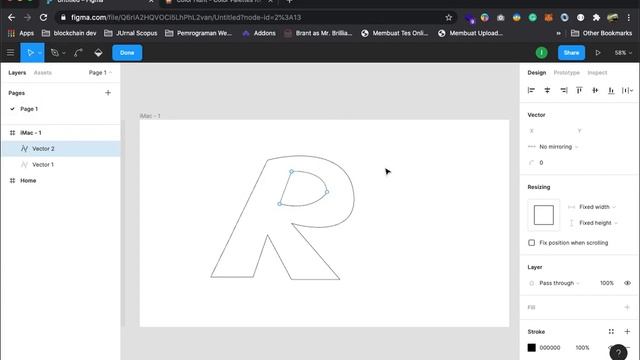Select the Home frame layer
The height and width of the screenshot is (360, 640).
[28, 180]
